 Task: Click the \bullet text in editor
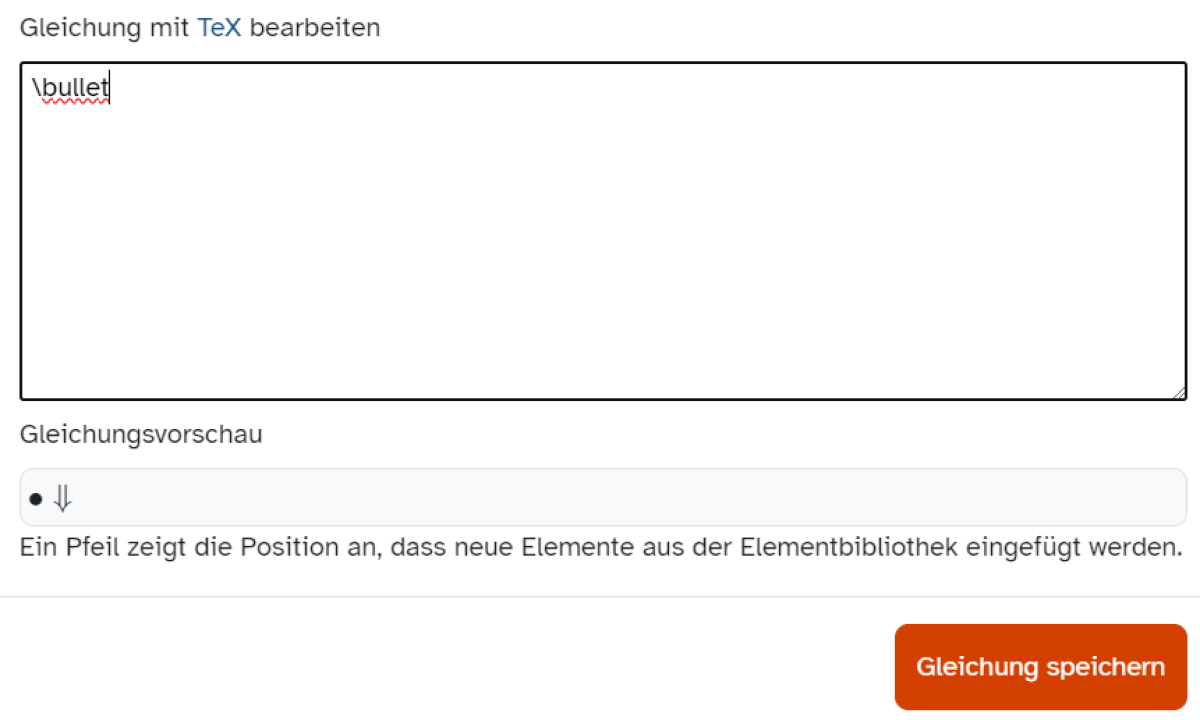click(71, 89)
